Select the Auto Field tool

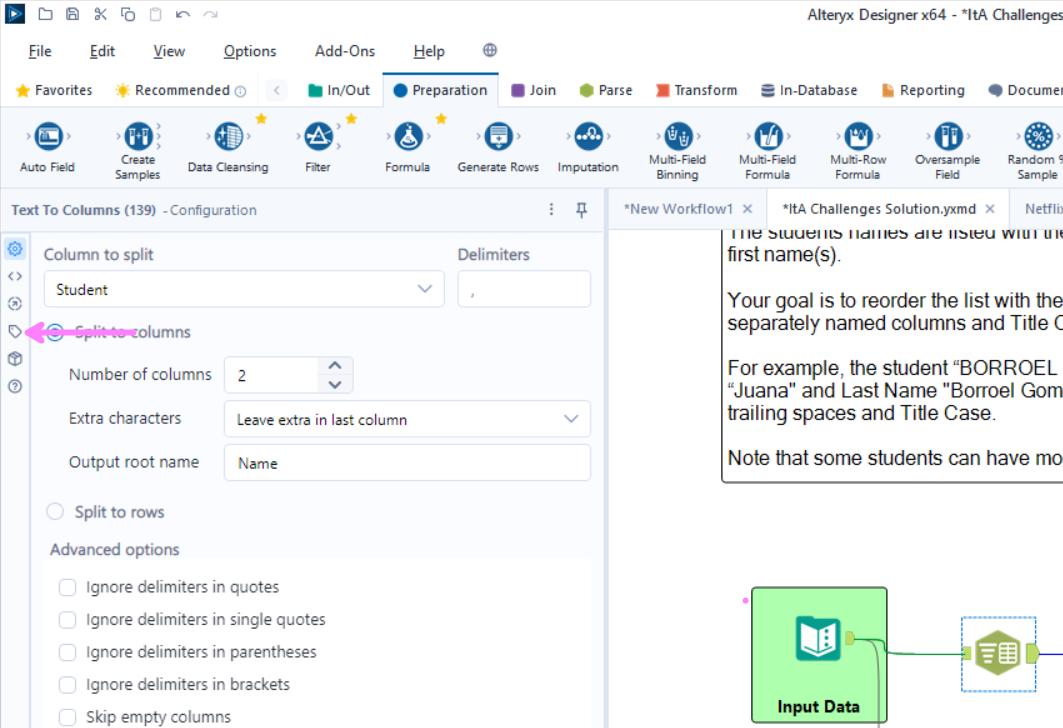point(47,147)
